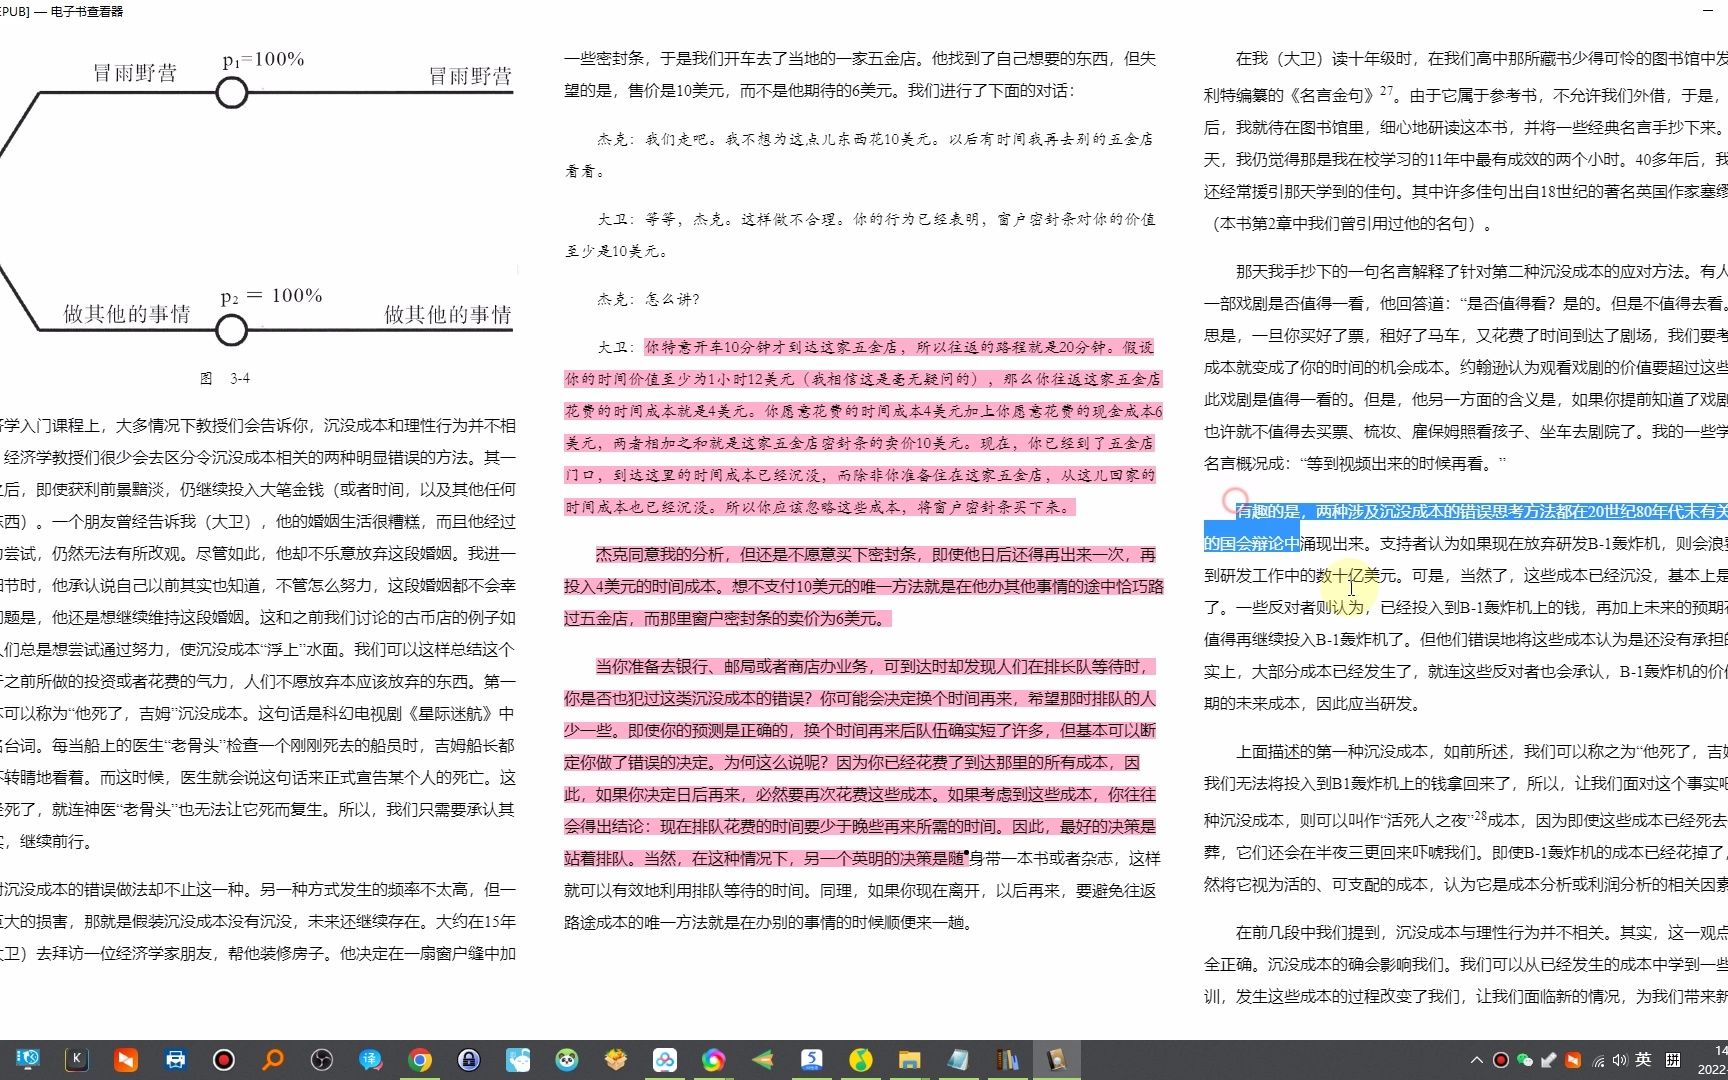Open the panda icon app in the taskbar
Screen dimensions: 1728x1080
tap(567, 1060)
